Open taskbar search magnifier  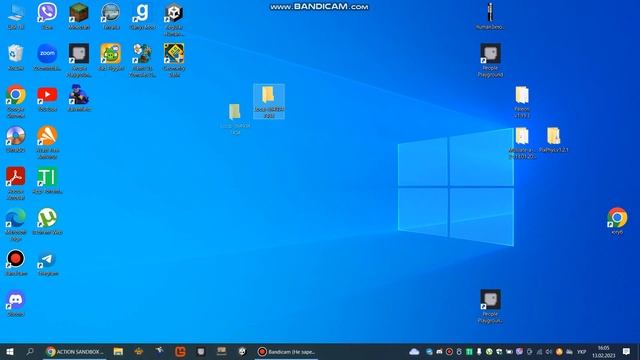pos(30,351)
